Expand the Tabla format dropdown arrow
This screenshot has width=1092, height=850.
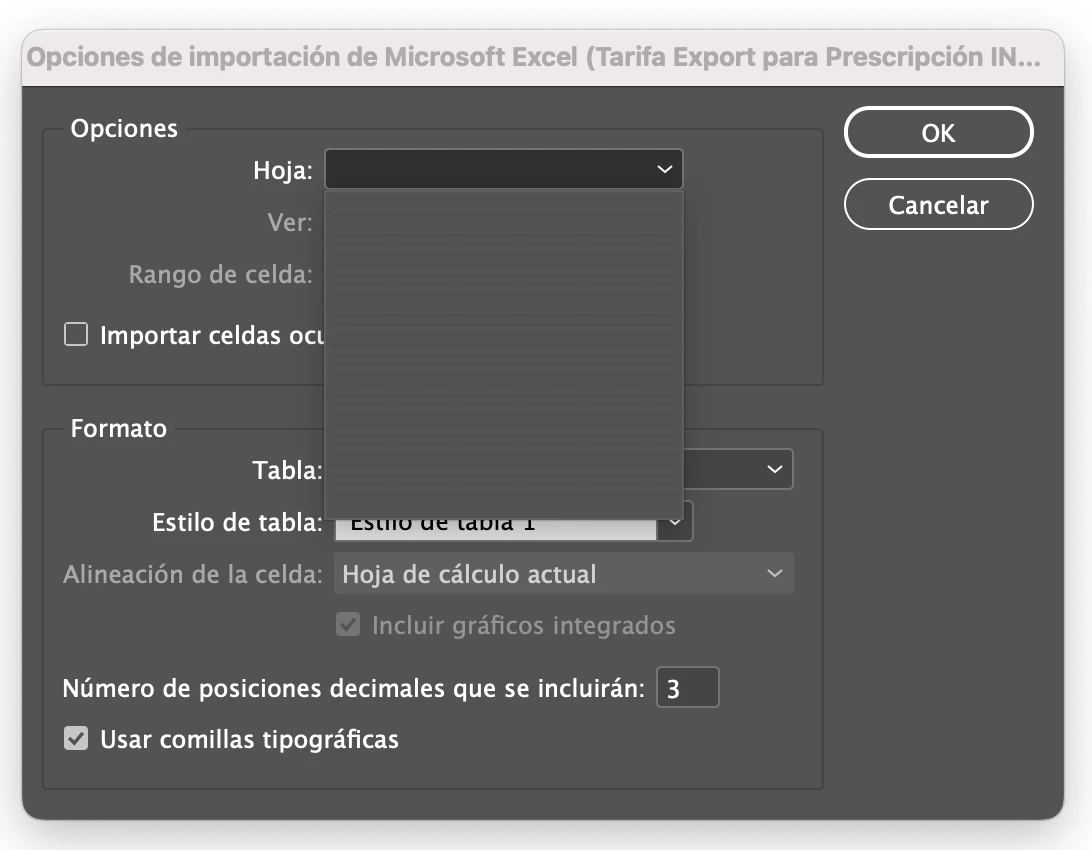pyautogui.click(x=774, y=469)
